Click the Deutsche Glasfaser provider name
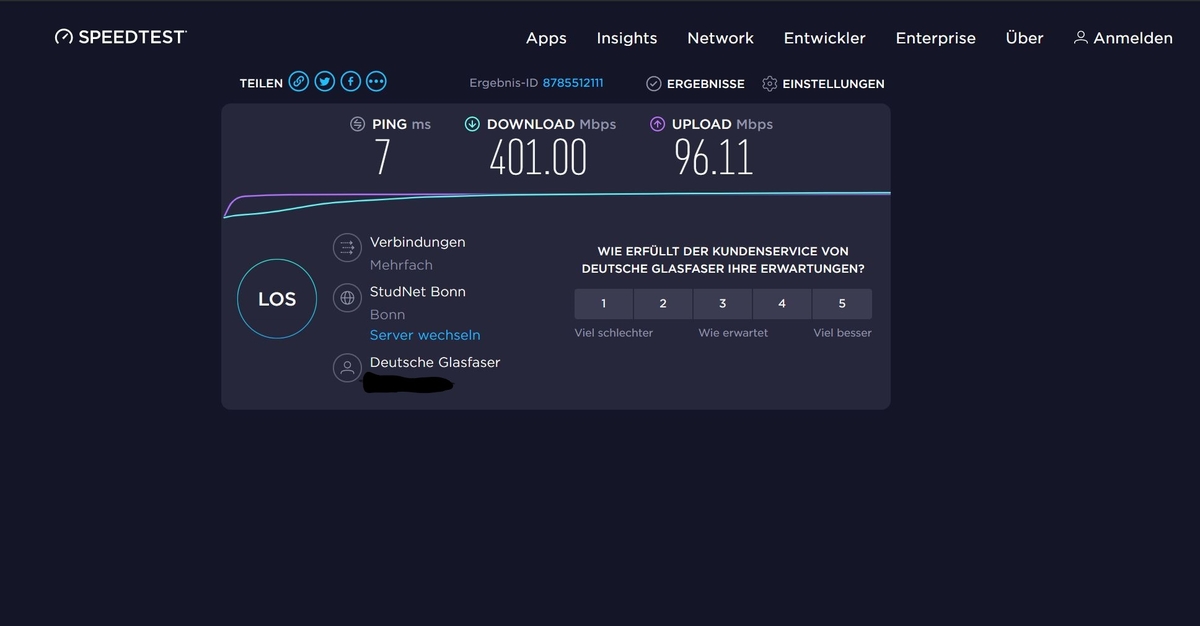 (x=435, y=362)
